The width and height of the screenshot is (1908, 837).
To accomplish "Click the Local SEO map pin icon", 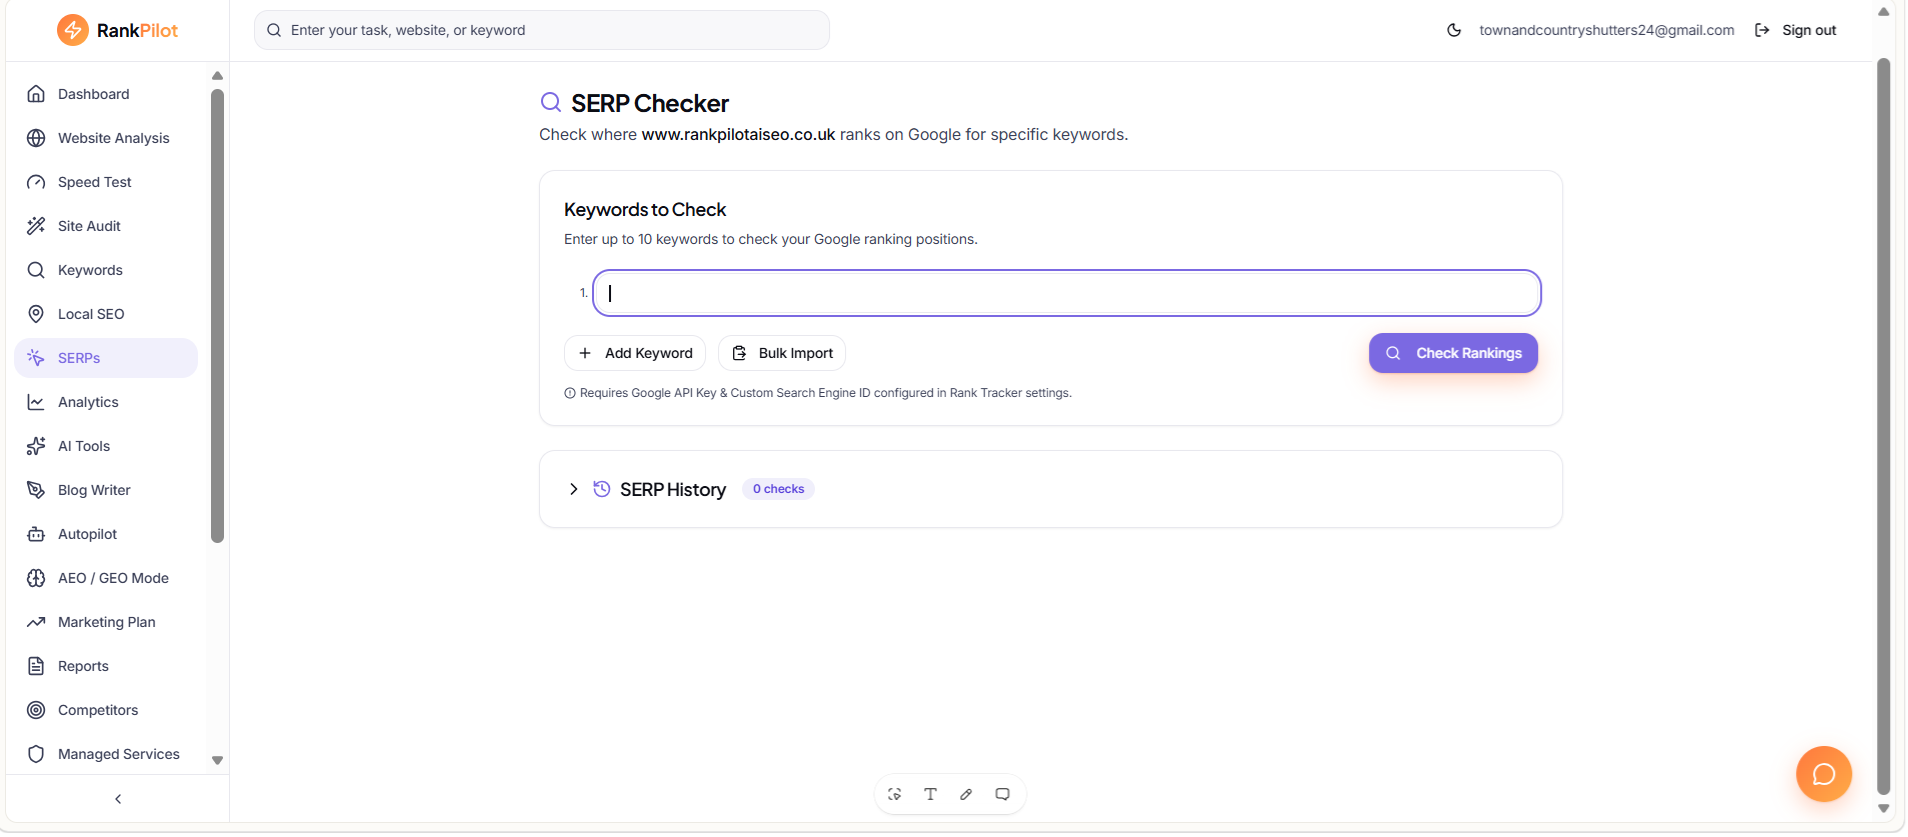I will point(36,314).
